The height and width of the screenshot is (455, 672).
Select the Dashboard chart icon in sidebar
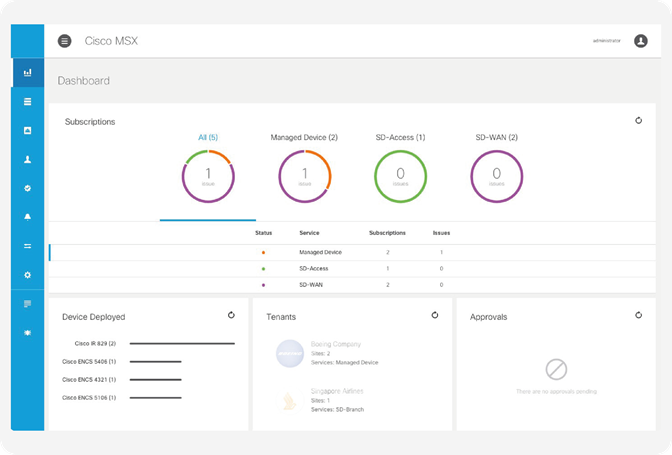27,72
